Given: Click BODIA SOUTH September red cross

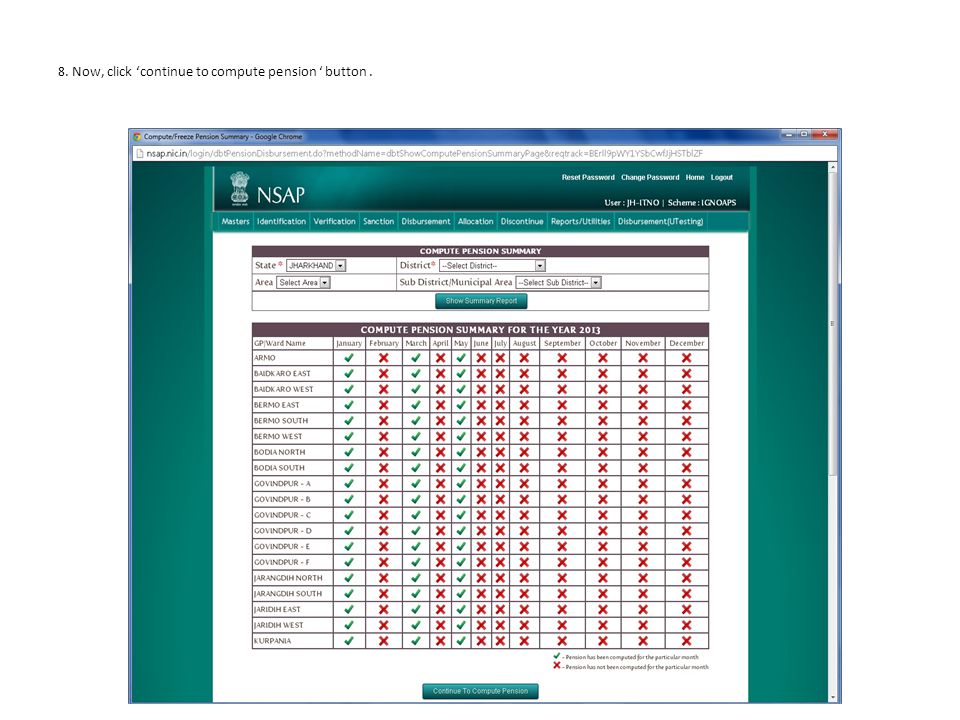Looking at the screenshot, I should tap(562, 468).
